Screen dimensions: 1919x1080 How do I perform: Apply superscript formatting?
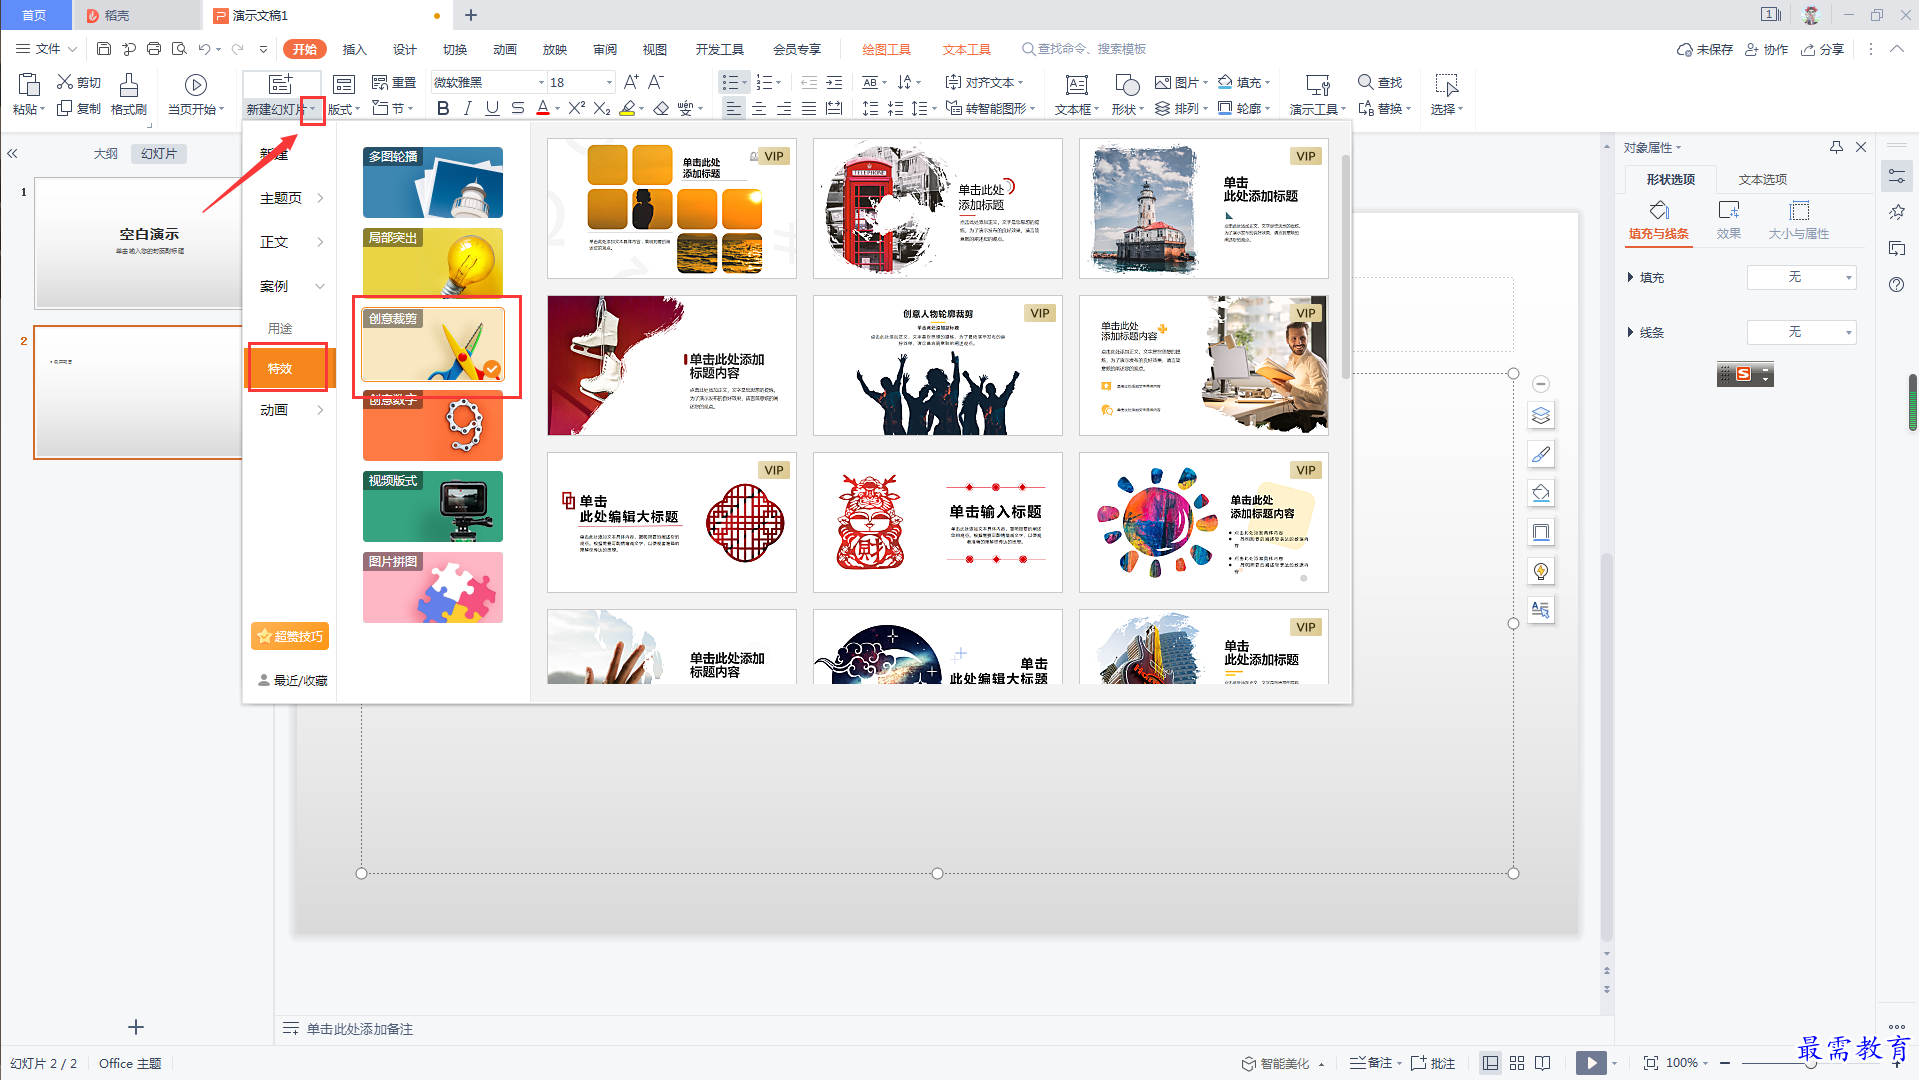click(577, 108)
